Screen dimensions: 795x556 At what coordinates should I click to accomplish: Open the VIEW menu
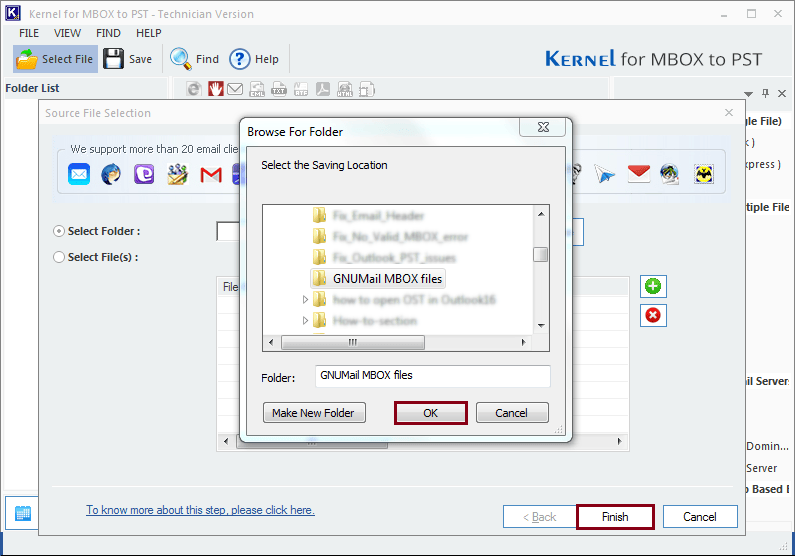tap(67, 33)
